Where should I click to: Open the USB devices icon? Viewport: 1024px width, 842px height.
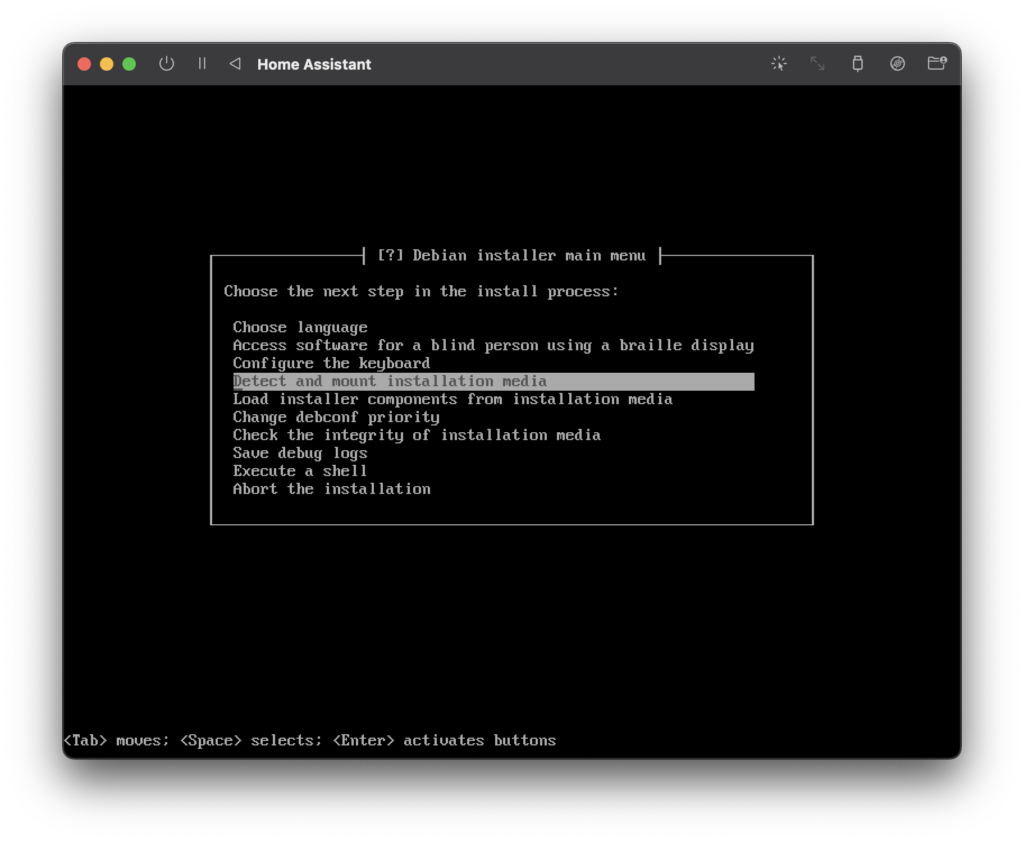[x=857, y=63]
